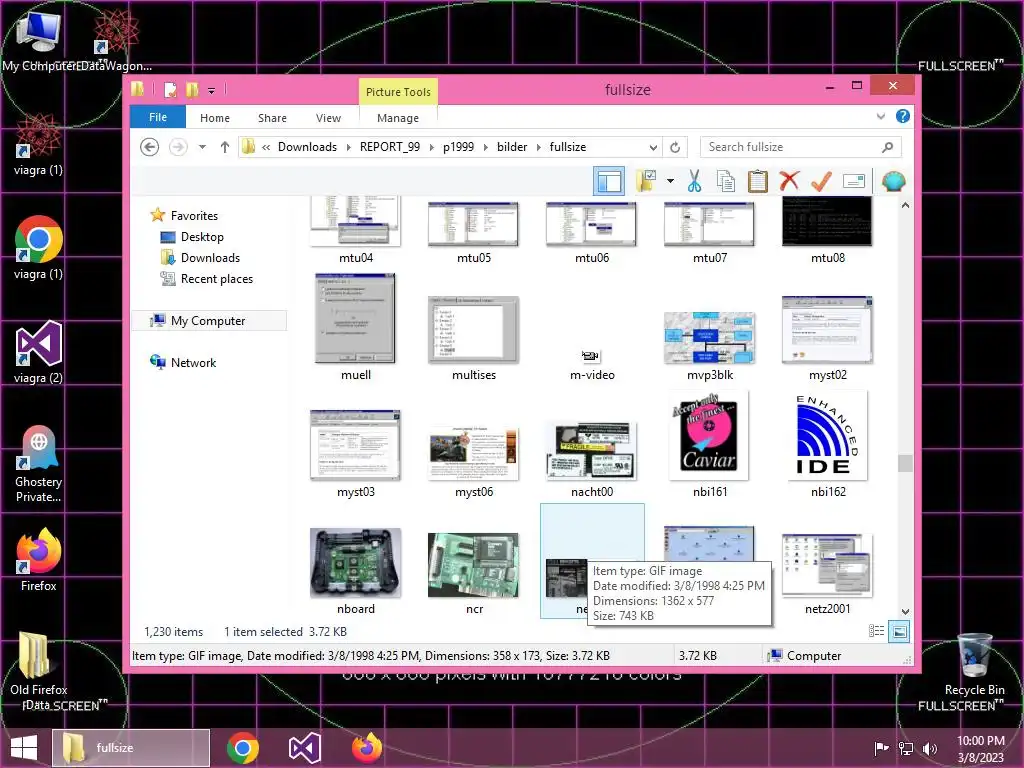The height and width of the screenshot is (768, 1024).
Task: Open the Manage tab under Picture Tools
Action: pyautogui.click(x=398, y=118)
